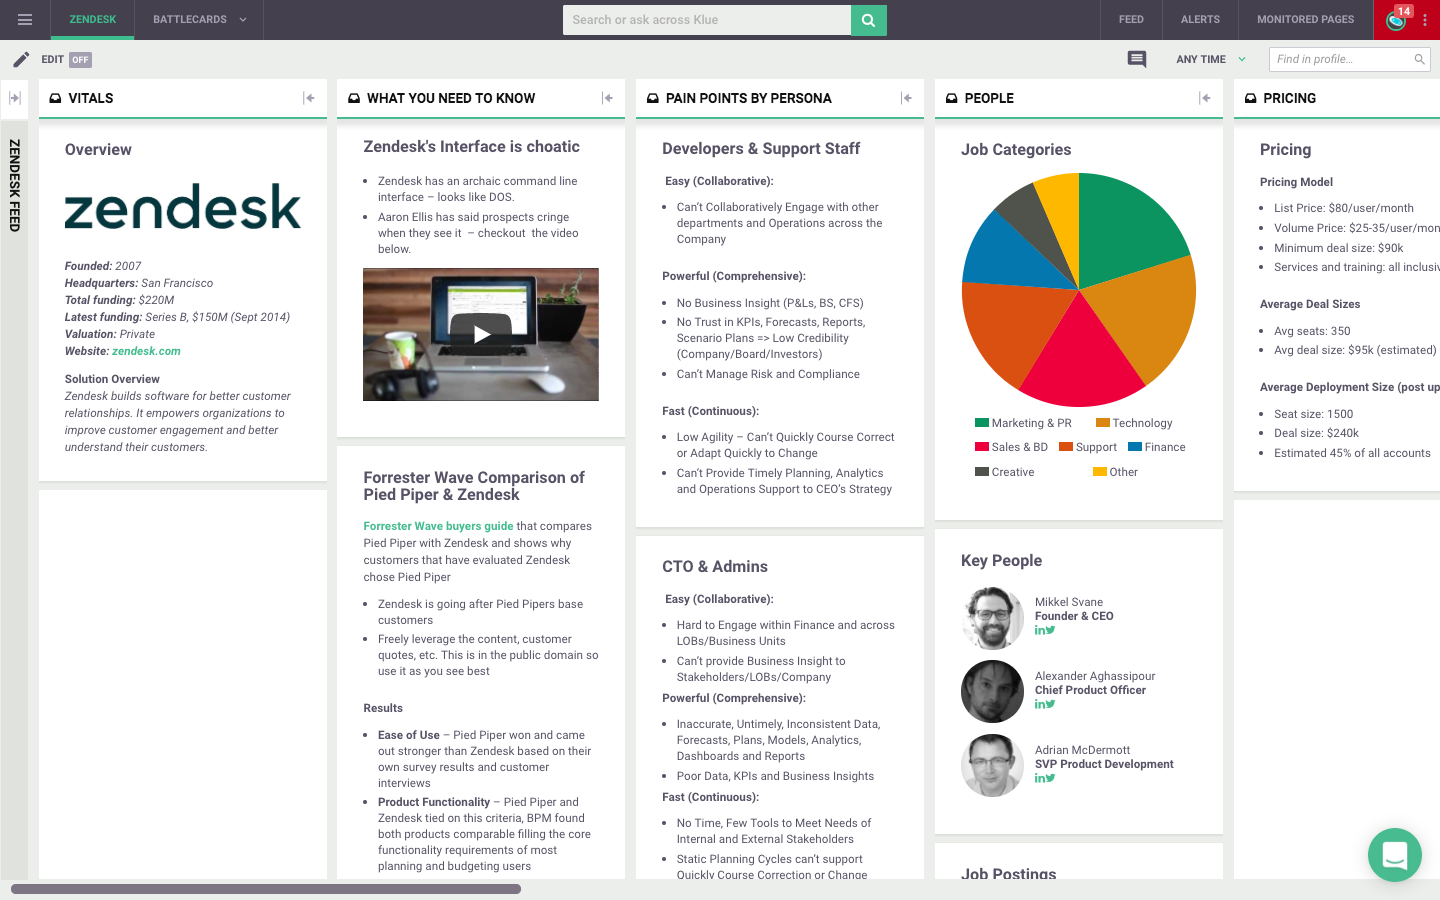1440x900 pixels.
Task: Click the Vitals column folder icon
Action: point(55,98)
